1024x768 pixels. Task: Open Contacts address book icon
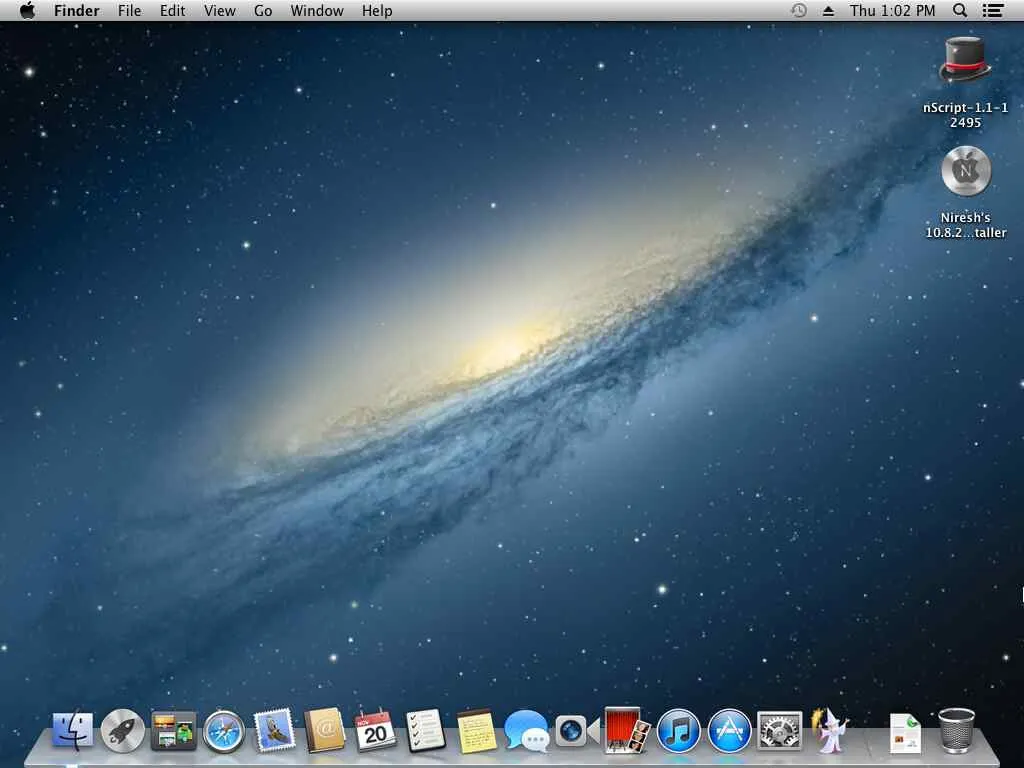click(324, 729)
